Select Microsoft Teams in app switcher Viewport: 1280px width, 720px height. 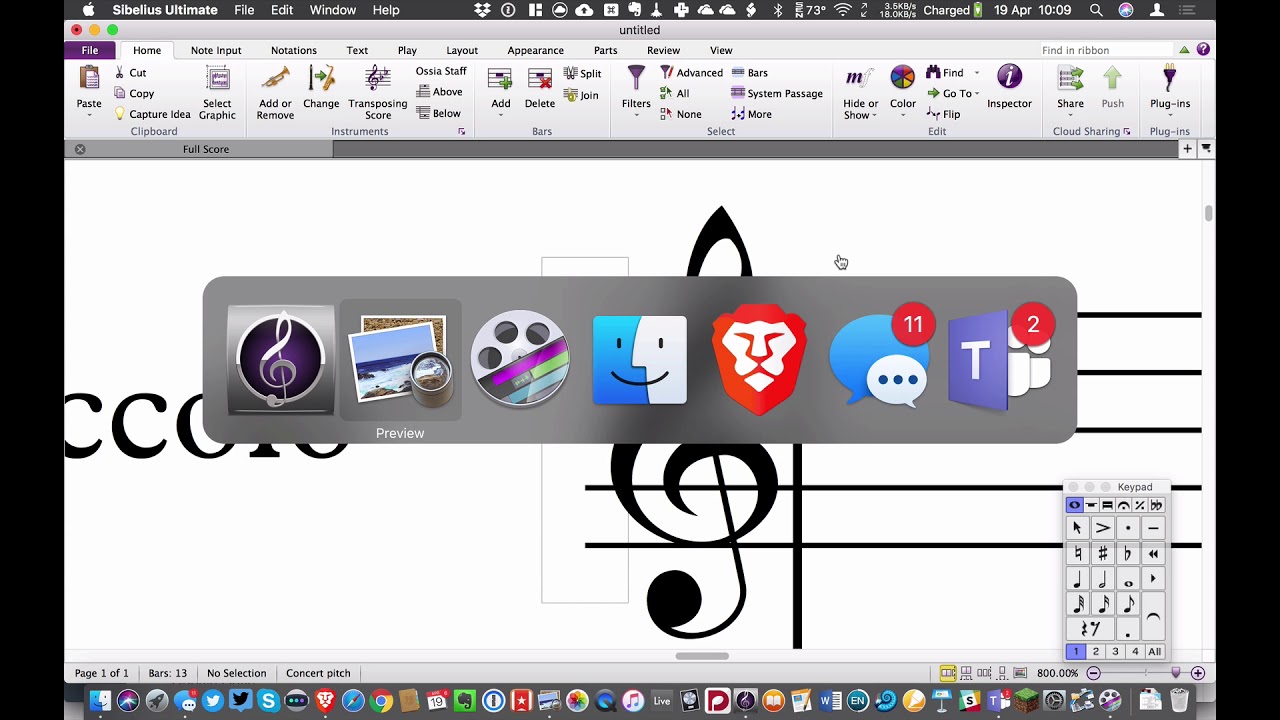coord(999,360)
